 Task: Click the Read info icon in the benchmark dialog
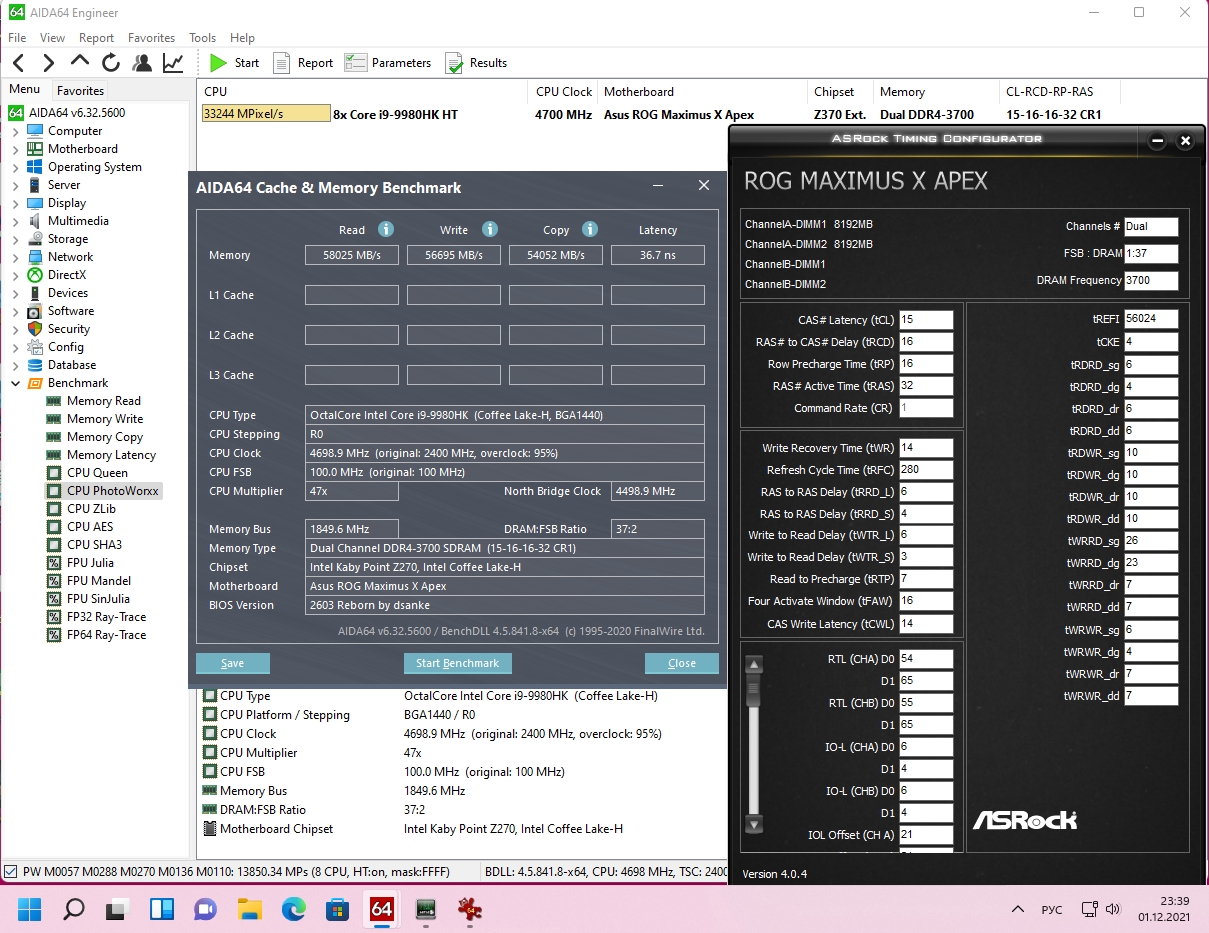click(386, 230)
